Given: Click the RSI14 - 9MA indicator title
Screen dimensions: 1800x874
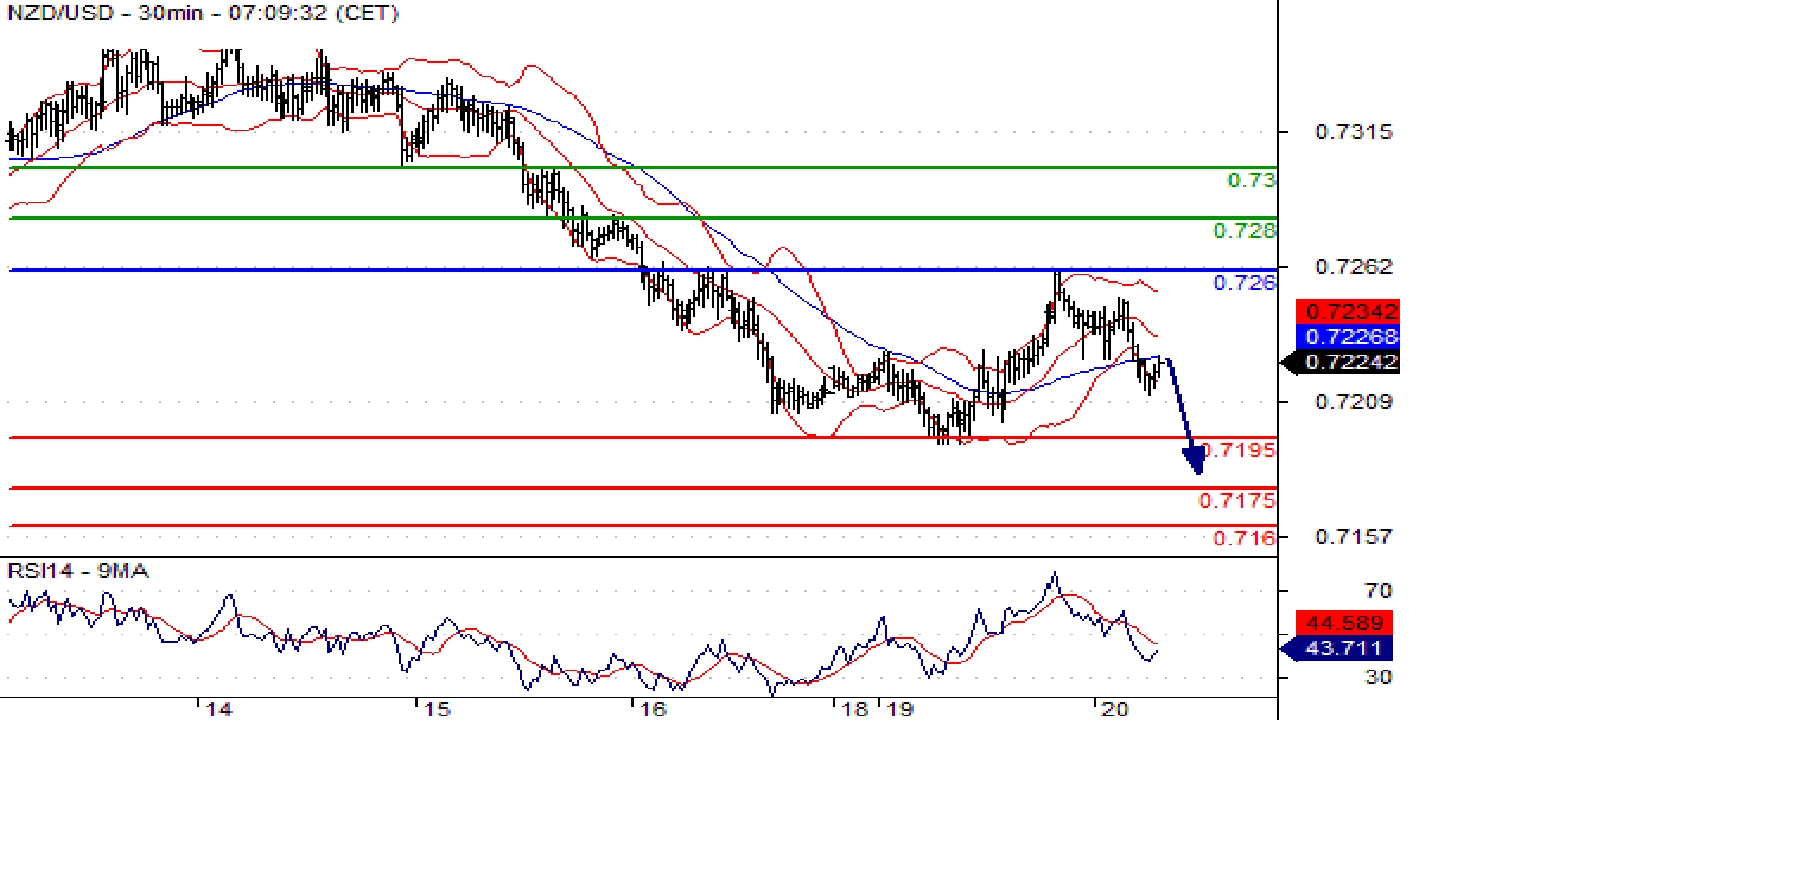Looking at the screenshot, I should pos(78,571).
